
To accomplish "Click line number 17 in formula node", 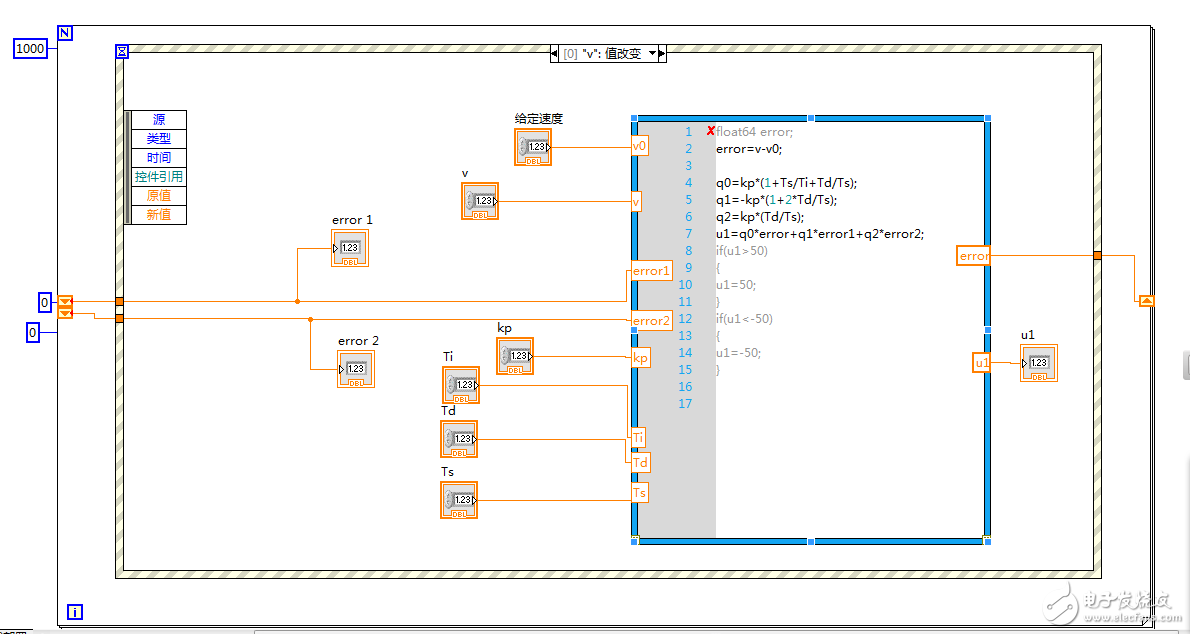I will pos(685,404).
